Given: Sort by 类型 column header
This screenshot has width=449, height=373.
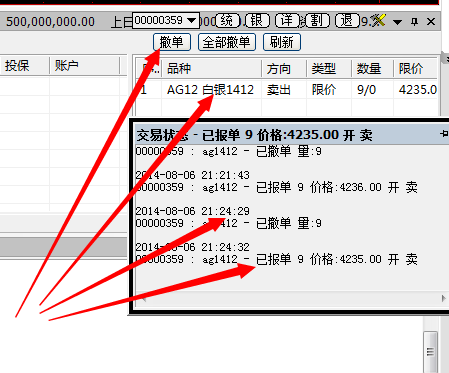Looking at the screenshot, I should coord(329,69).
